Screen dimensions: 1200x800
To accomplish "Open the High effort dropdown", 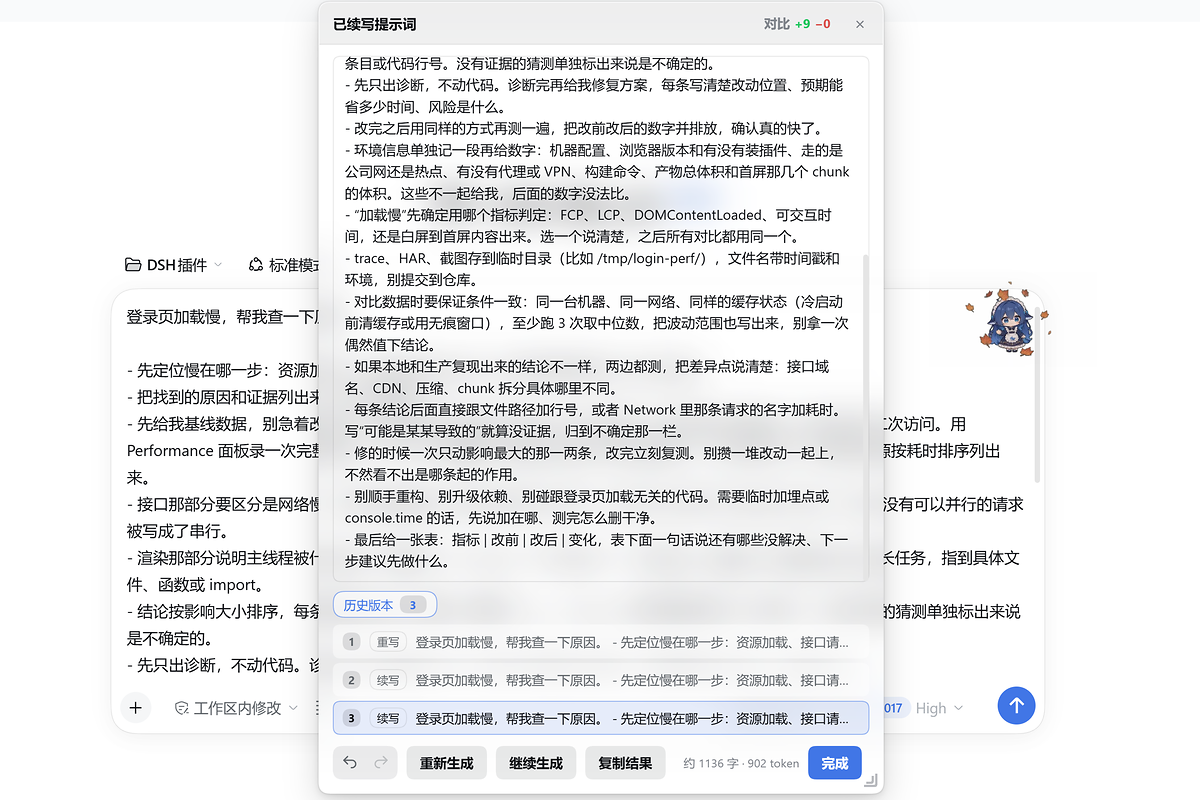I will (939, 708).
